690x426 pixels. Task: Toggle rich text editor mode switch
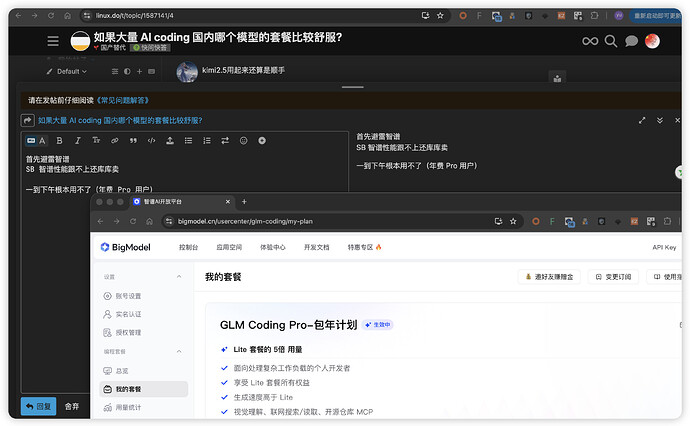point(36,141)
